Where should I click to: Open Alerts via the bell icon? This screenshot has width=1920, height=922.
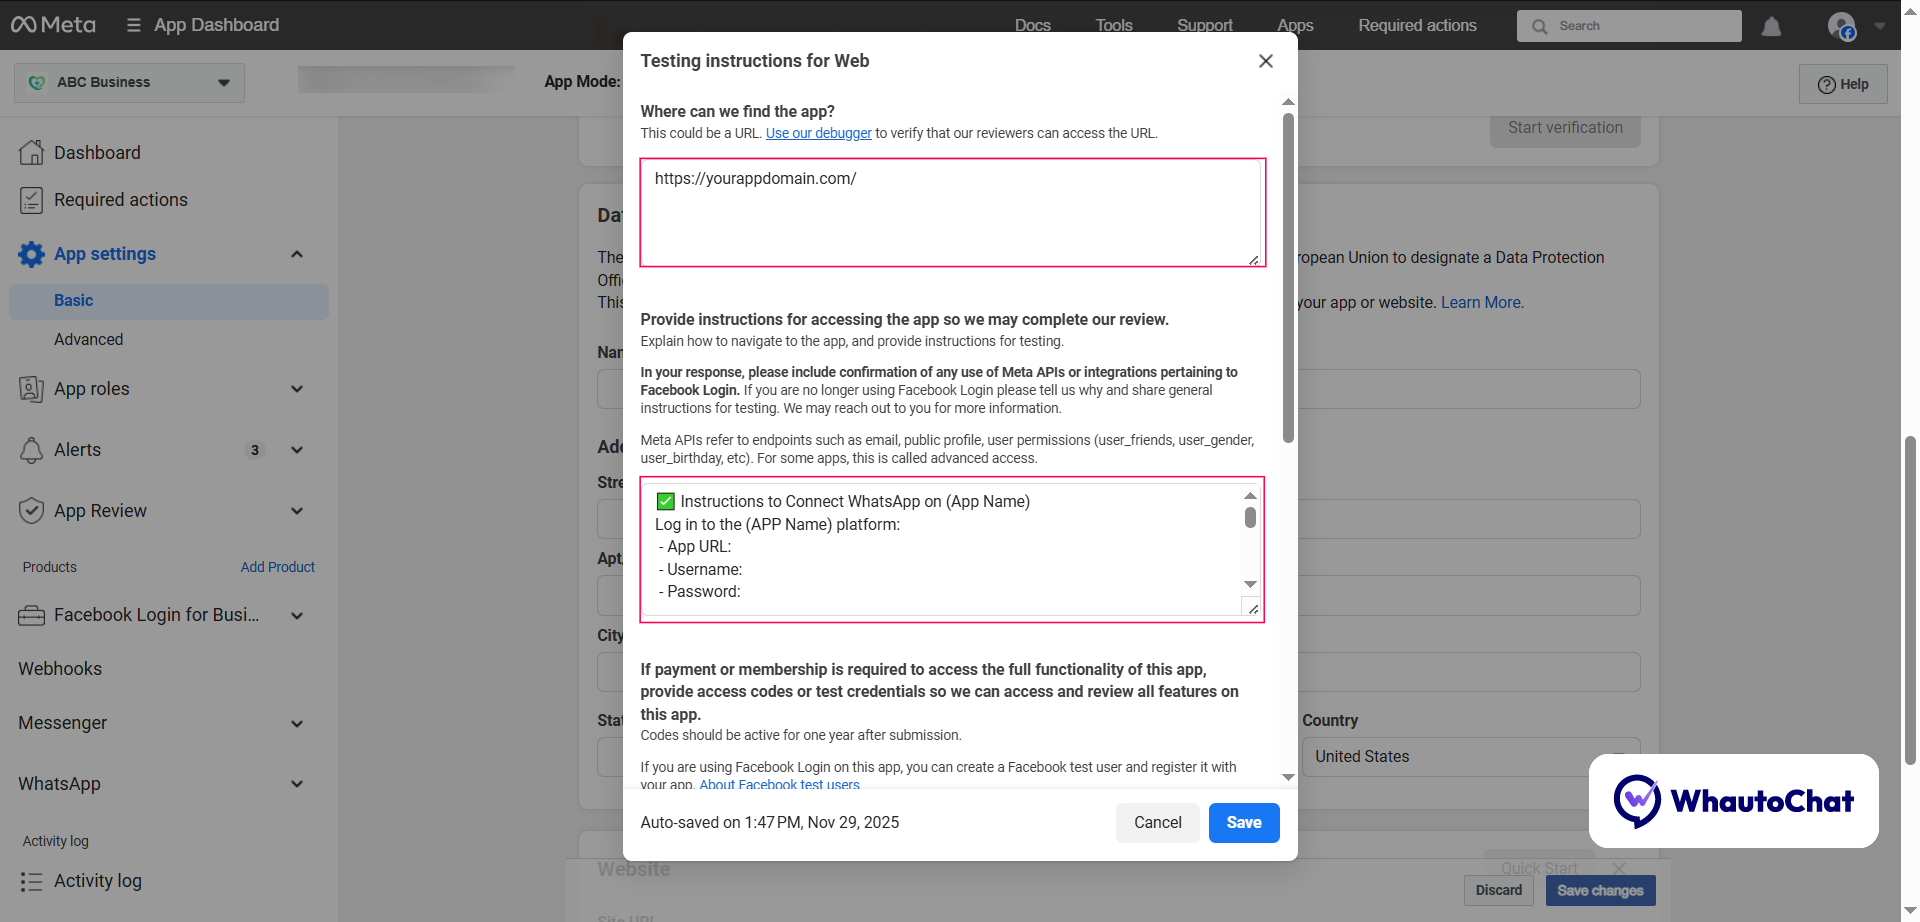click(x=31, y=450)
